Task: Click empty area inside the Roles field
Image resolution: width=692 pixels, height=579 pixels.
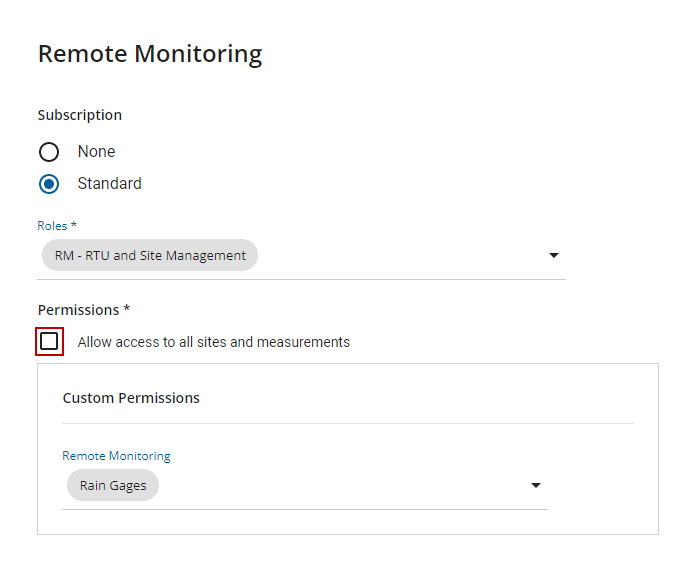Action: pyautogui.click(x=400, y=256)
